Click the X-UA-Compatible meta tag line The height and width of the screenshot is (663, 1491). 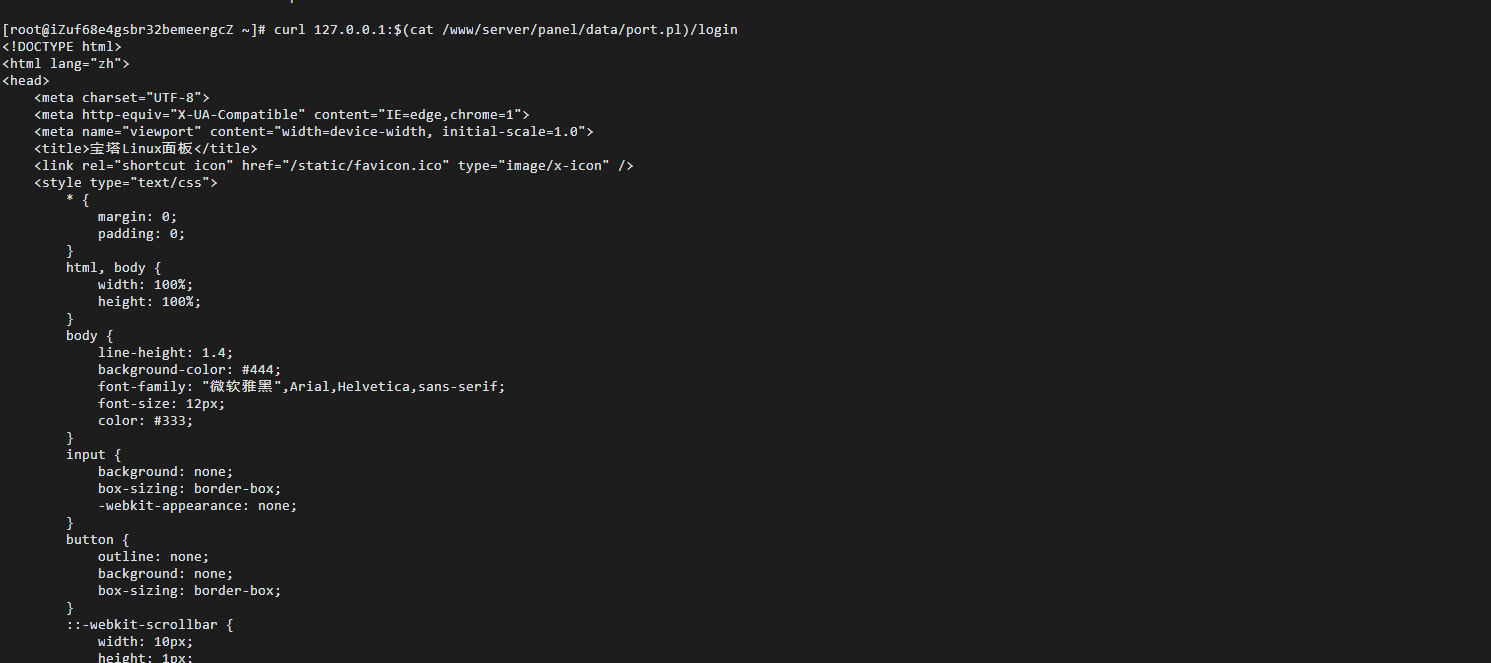pyautogui.click(x=281, y=115)
